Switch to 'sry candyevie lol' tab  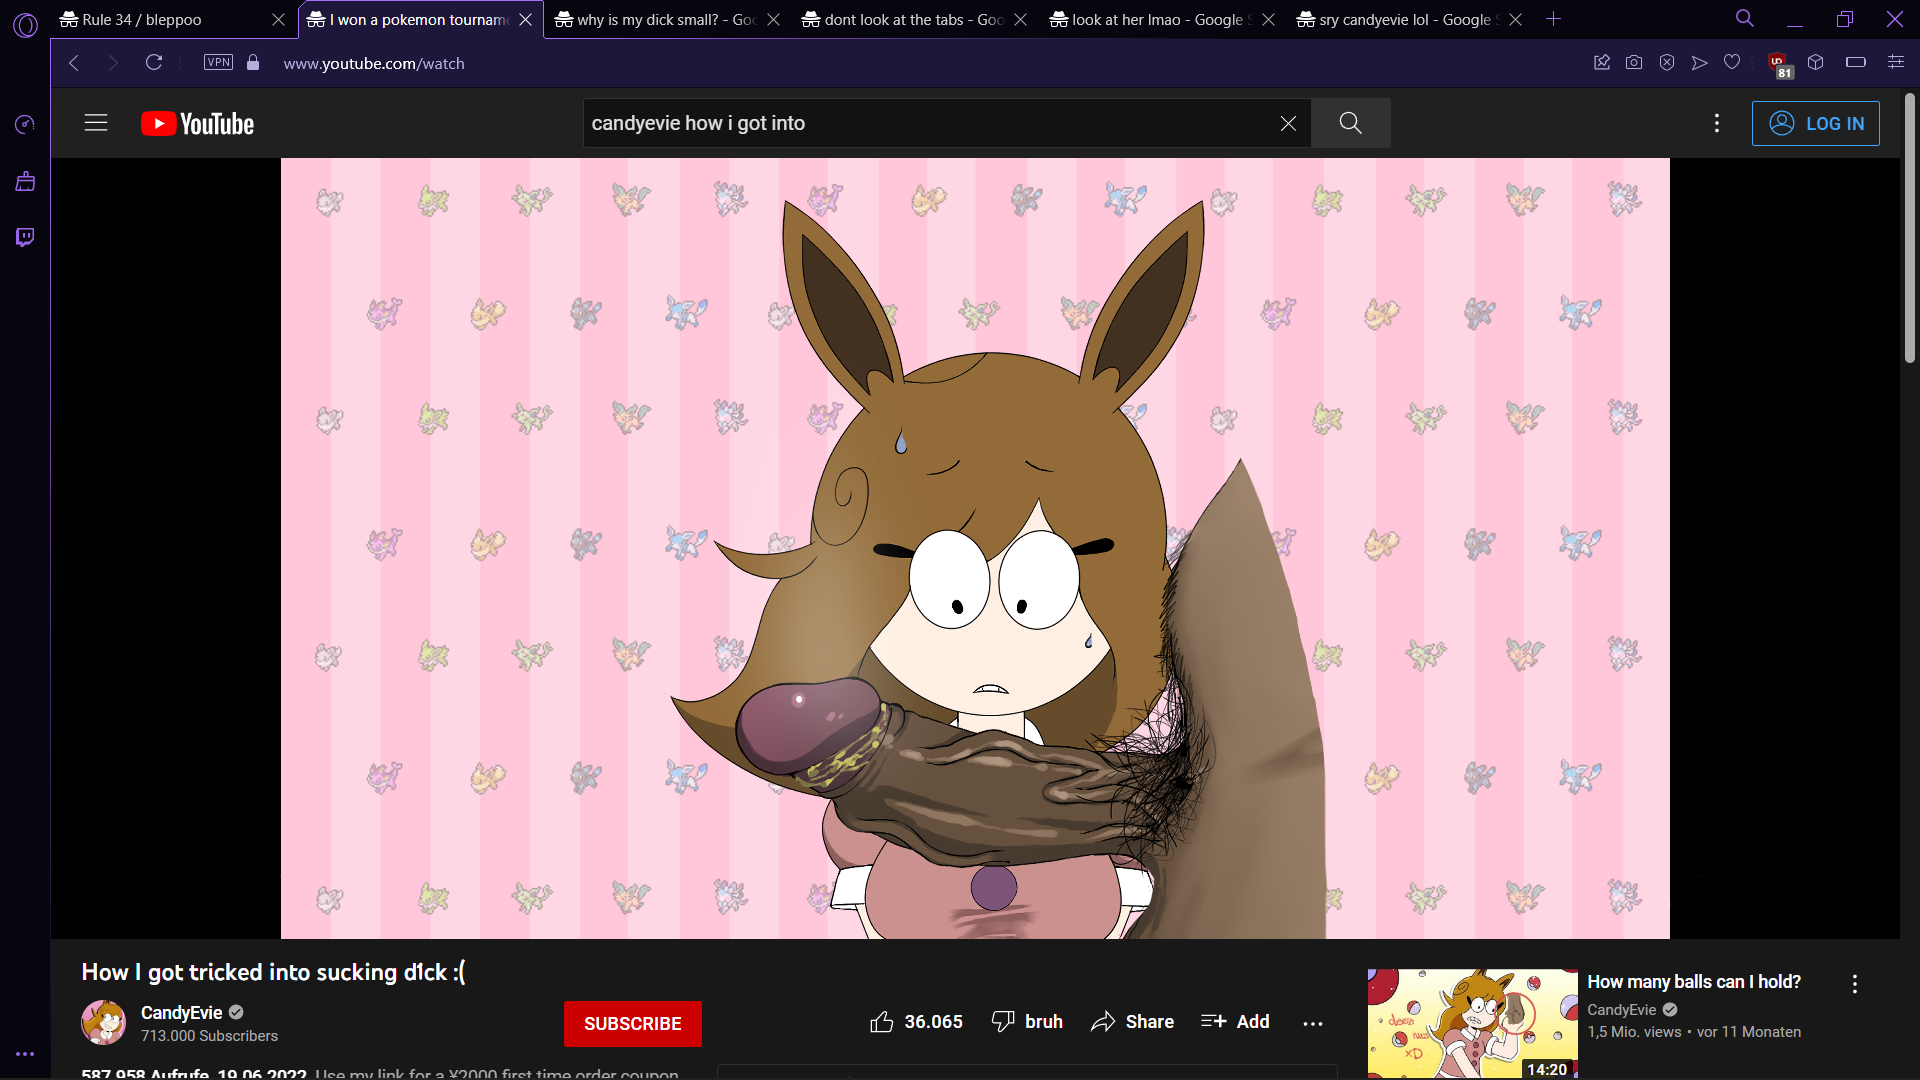point(1409,20)
